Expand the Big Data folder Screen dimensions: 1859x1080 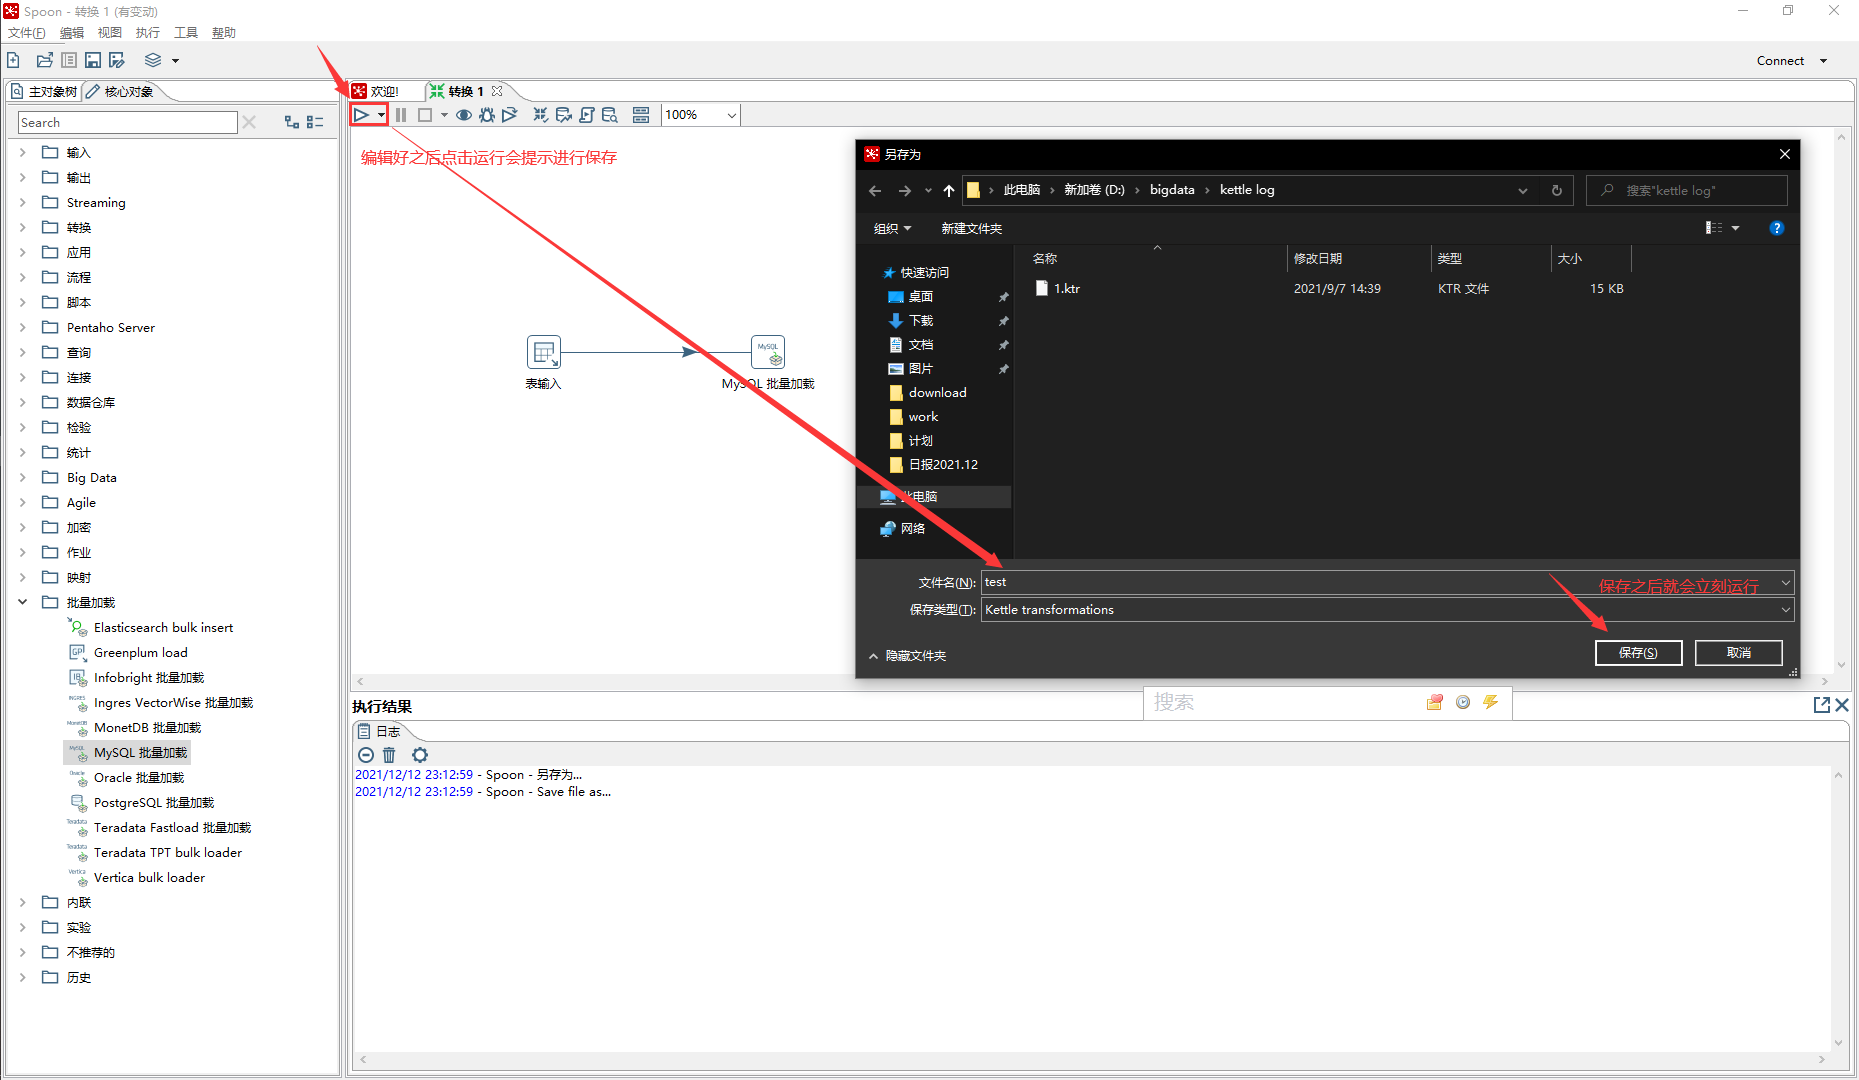click(23, 477)
